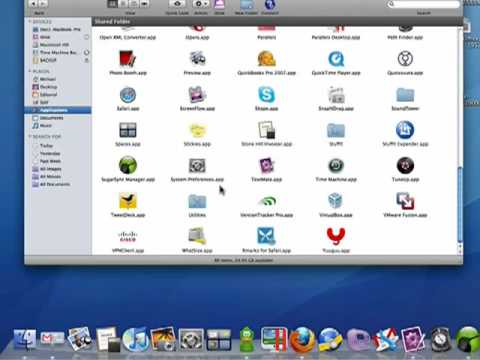
Task: Open iTunes from the Dock
Action: [135, 339]
